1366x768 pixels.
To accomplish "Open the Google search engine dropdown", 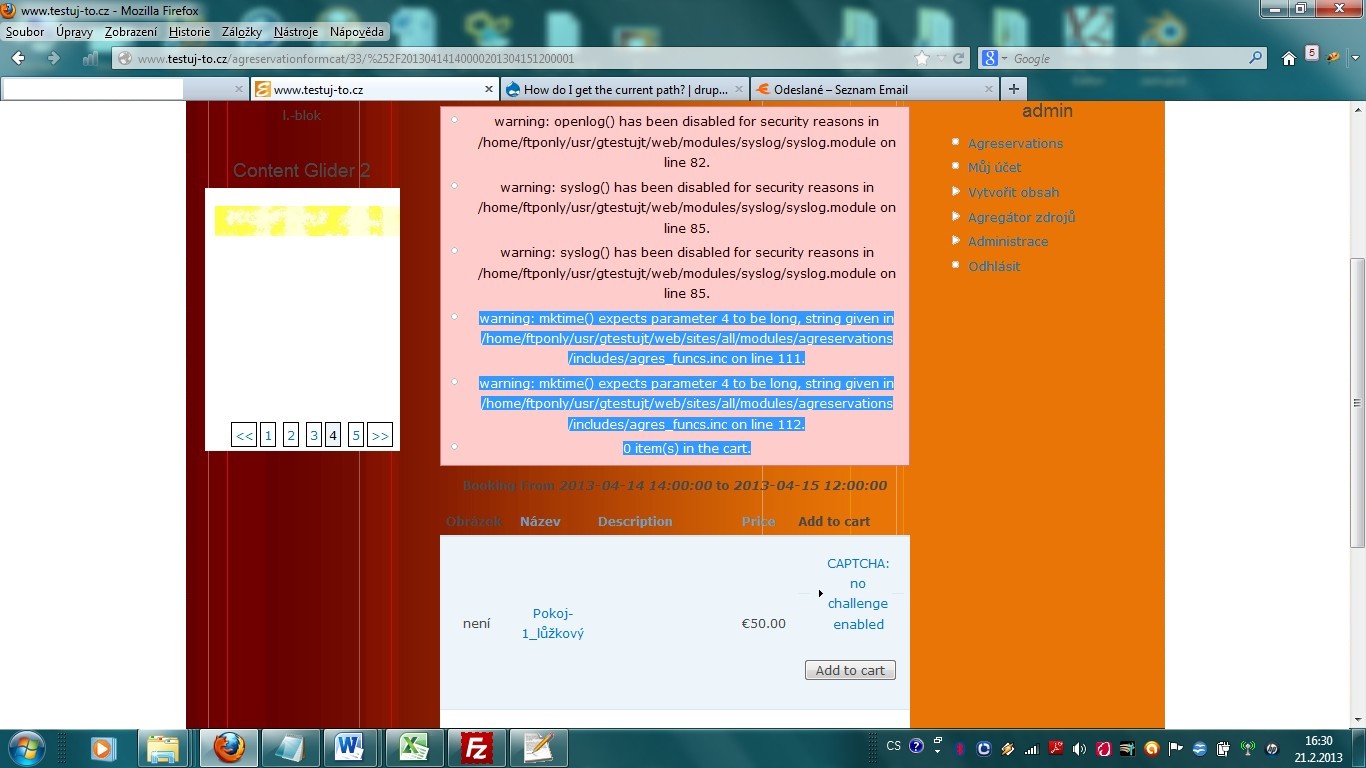I will (1004, 58).
